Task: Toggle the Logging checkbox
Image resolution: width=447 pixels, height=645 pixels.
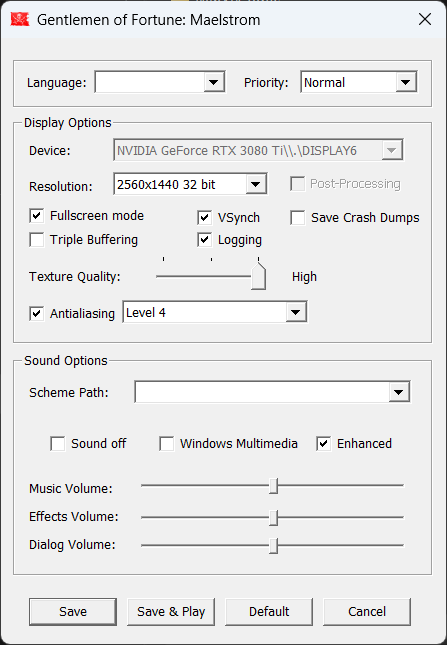Action: point(204,240)
